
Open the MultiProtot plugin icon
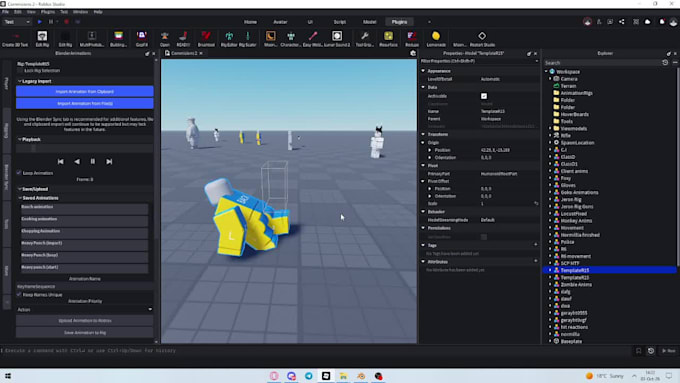[x=92, y=39]
